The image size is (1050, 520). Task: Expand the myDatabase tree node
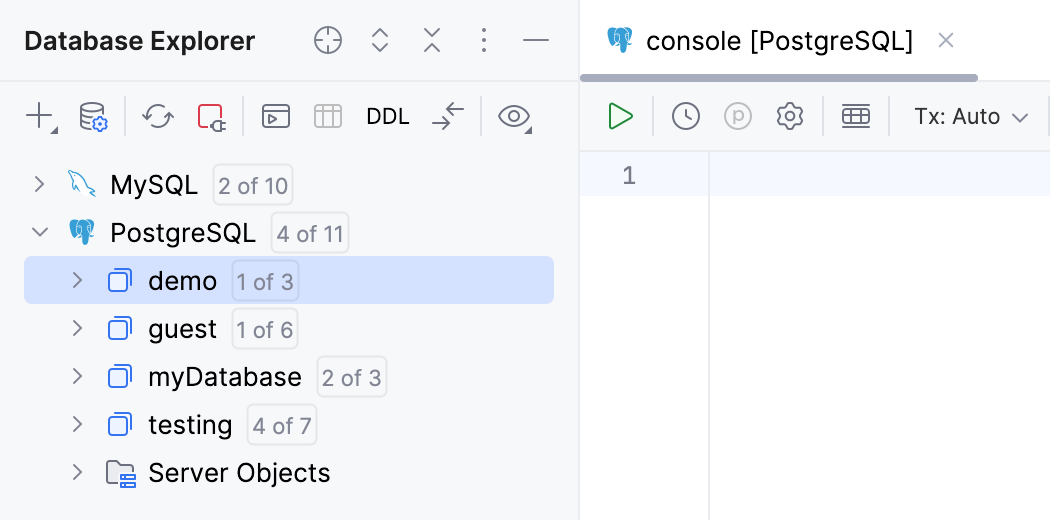[x=77, y=377]
